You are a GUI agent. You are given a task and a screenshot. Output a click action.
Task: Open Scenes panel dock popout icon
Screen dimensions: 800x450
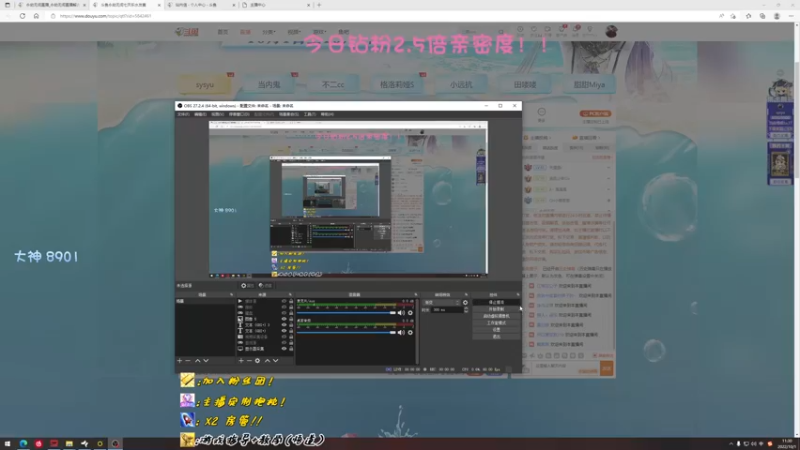tap(231, 294)
